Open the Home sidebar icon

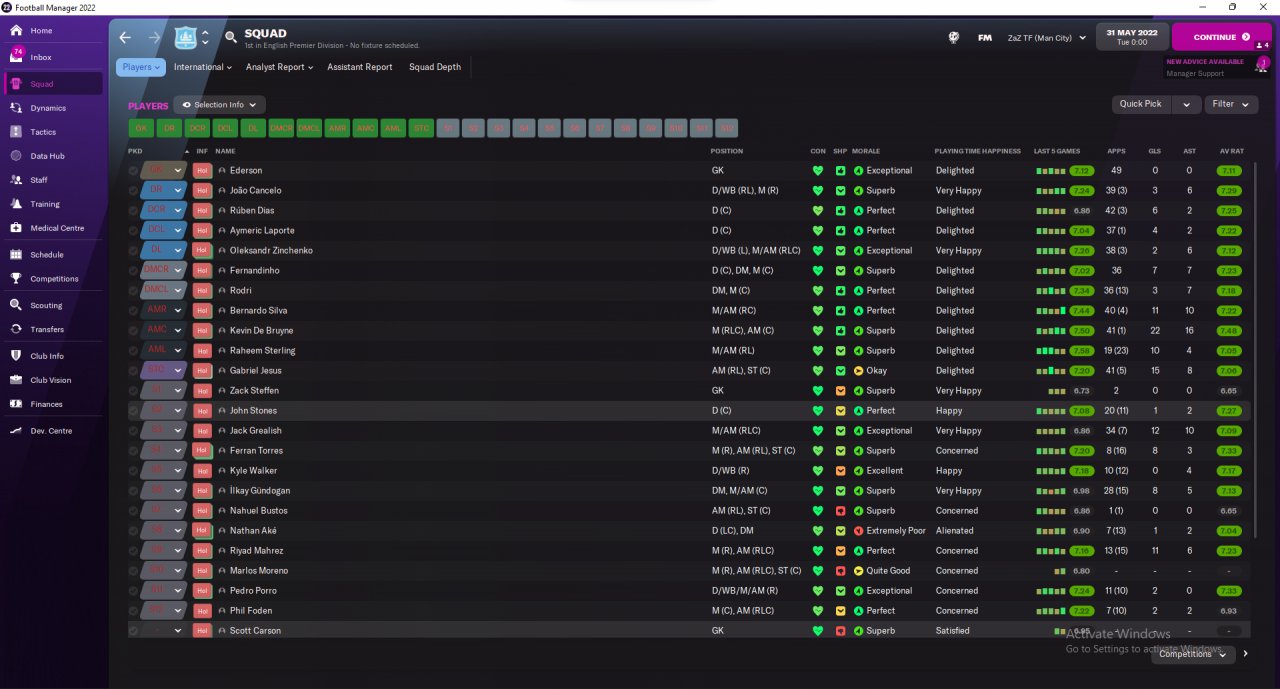pos(16,30)
